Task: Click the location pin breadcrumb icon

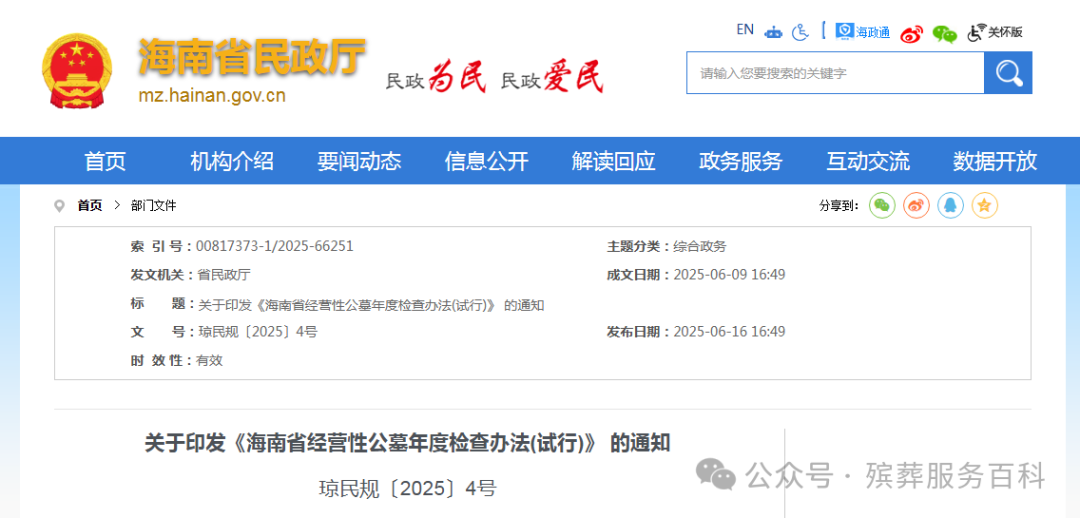Action: pyautogui.click(x=60, y=205)
